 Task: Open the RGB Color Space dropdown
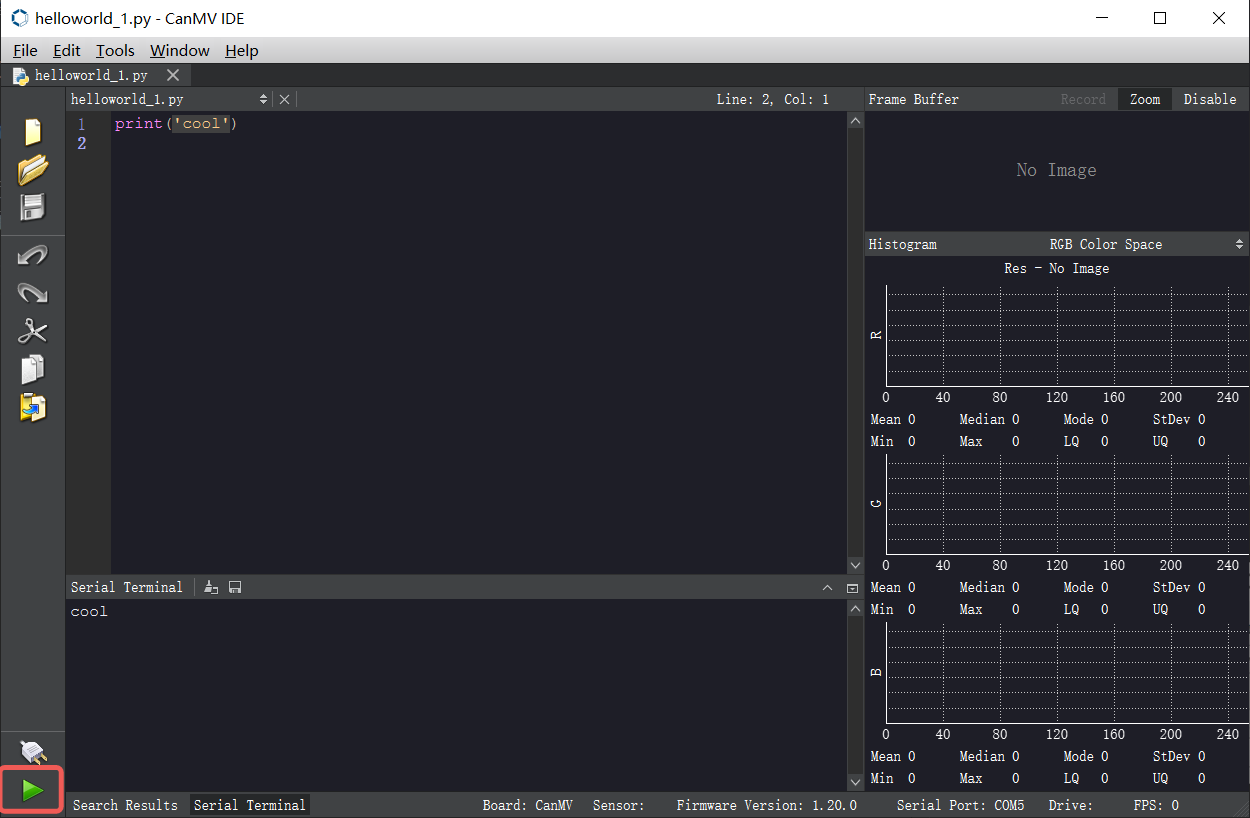1146,244
